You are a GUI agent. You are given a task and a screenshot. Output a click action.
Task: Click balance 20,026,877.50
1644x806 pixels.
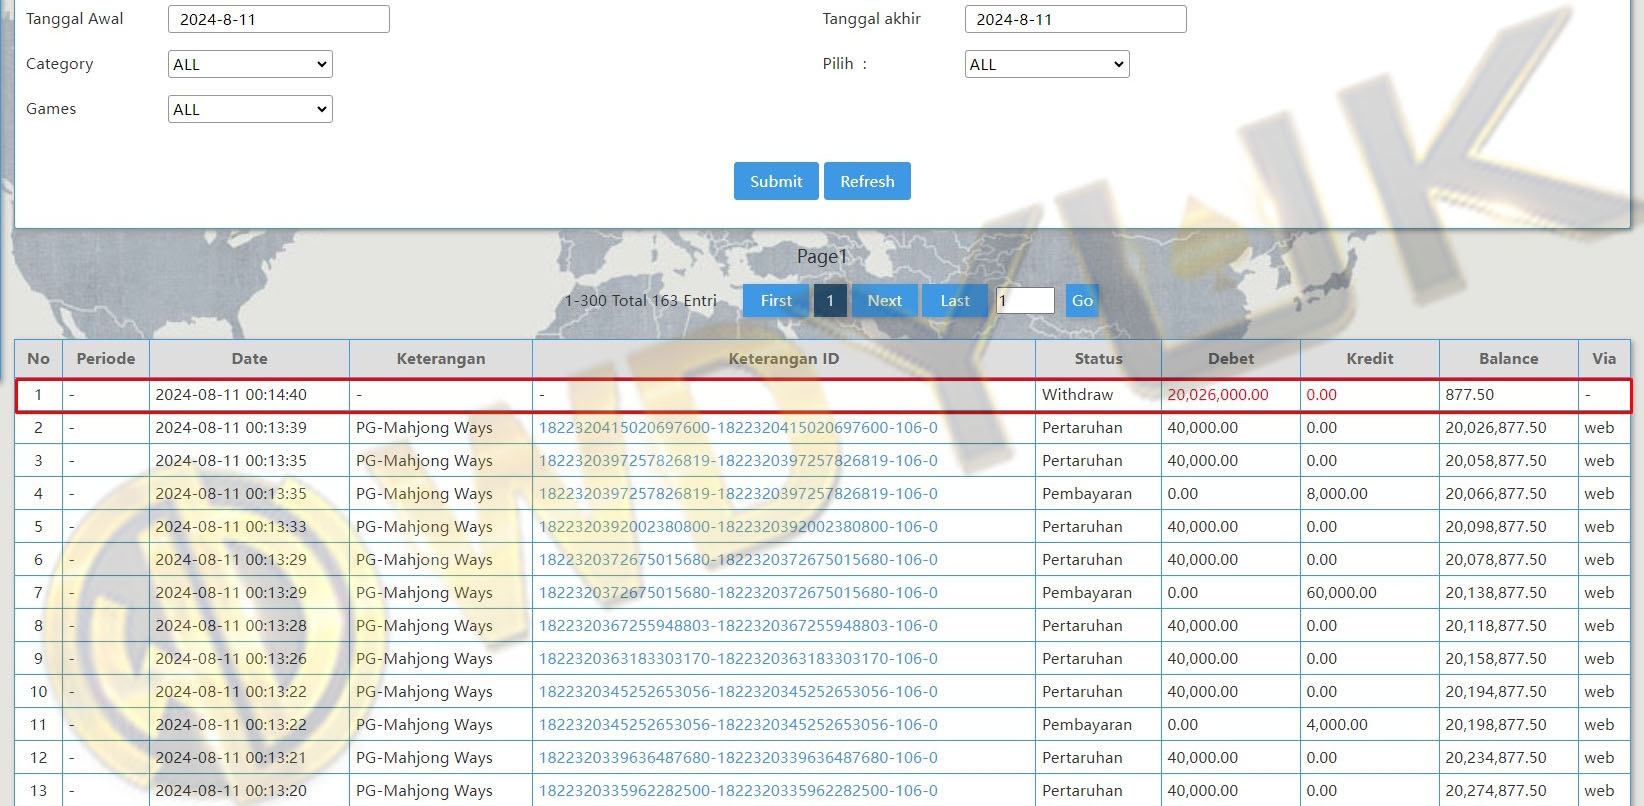[1496, 427]
